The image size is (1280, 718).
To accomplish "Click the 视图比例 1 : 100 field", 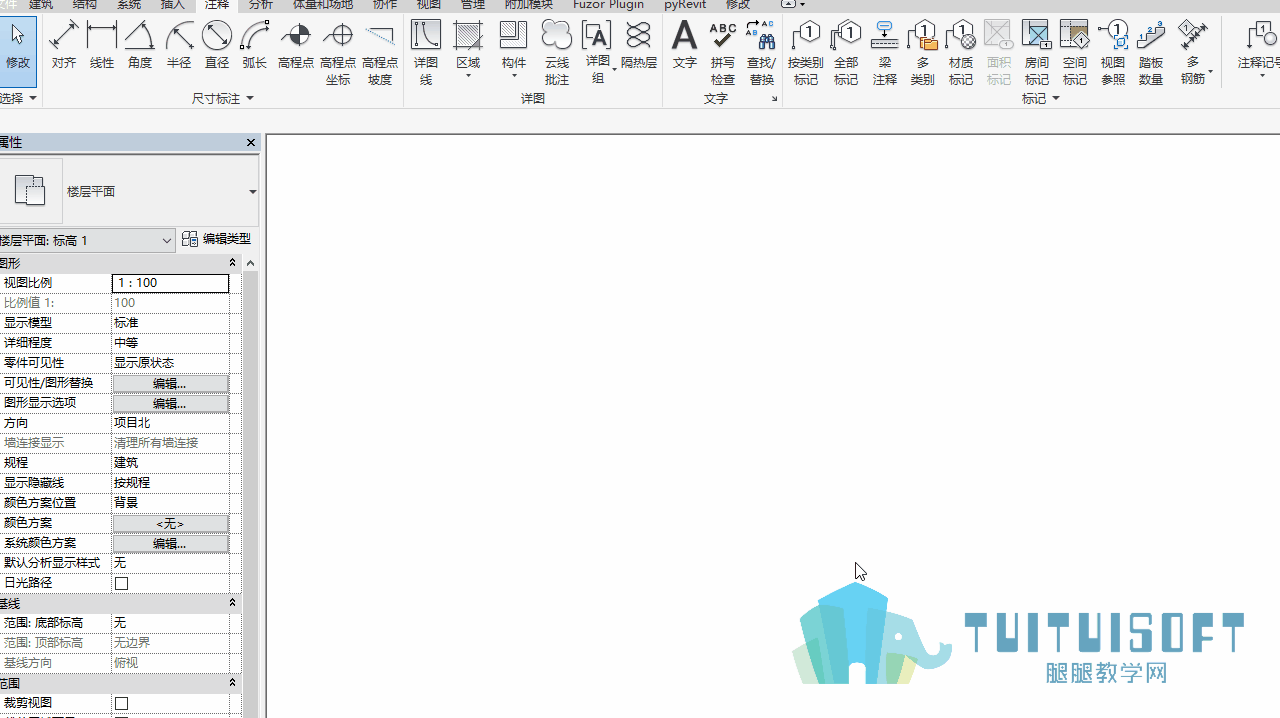I will coord(170,283).
